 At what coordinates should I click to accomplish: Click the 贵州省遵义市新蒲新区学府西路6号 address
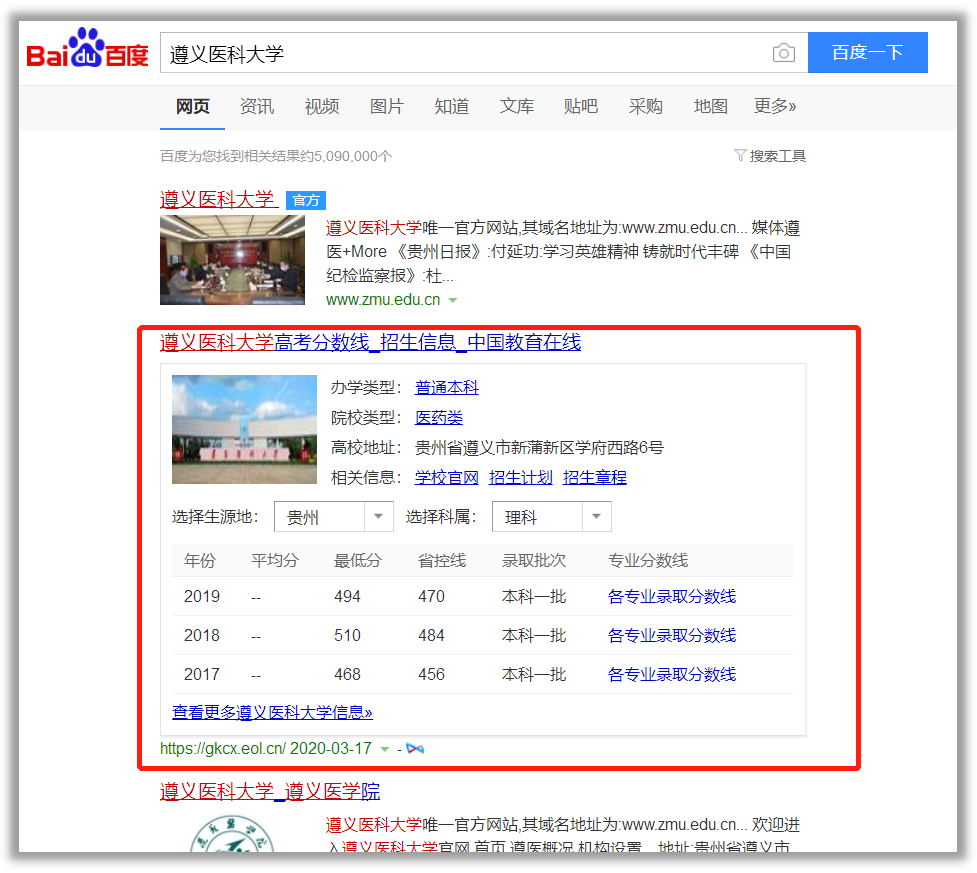click(x=540, y=447)
